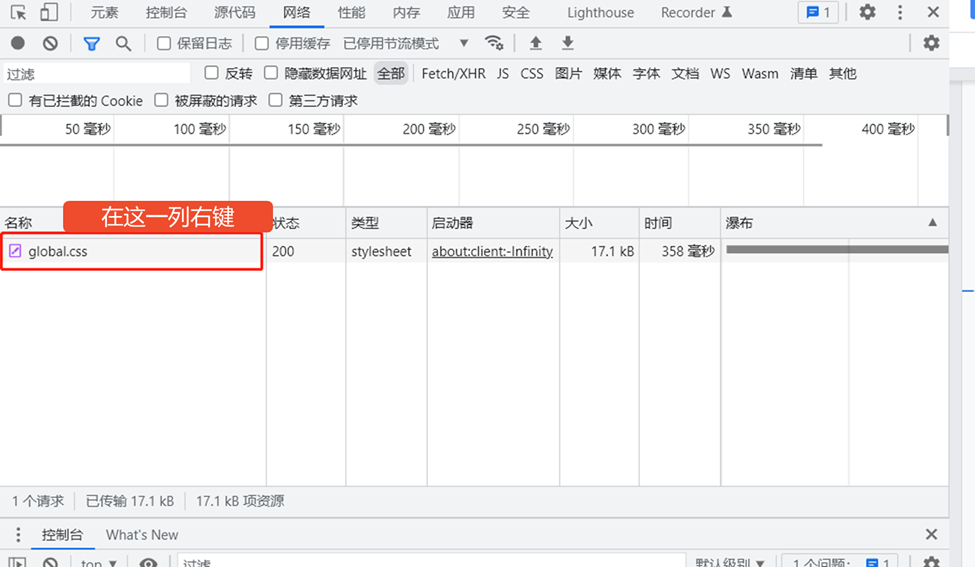Tick 有已拦截的 Cookie checkbox
Viewport: 975px width, 567px height.
pos(15,100)
